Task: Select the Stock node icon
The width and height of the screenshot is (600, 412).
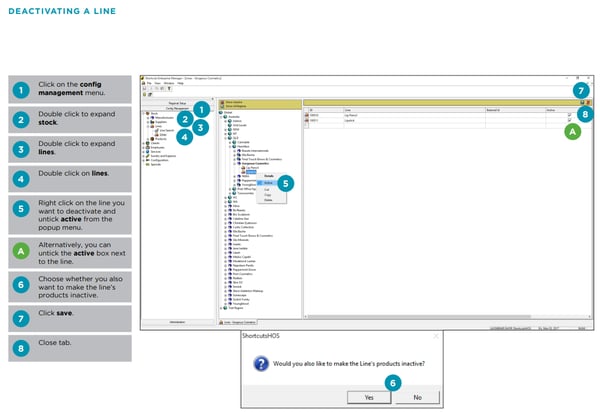Action: (148, 113)
